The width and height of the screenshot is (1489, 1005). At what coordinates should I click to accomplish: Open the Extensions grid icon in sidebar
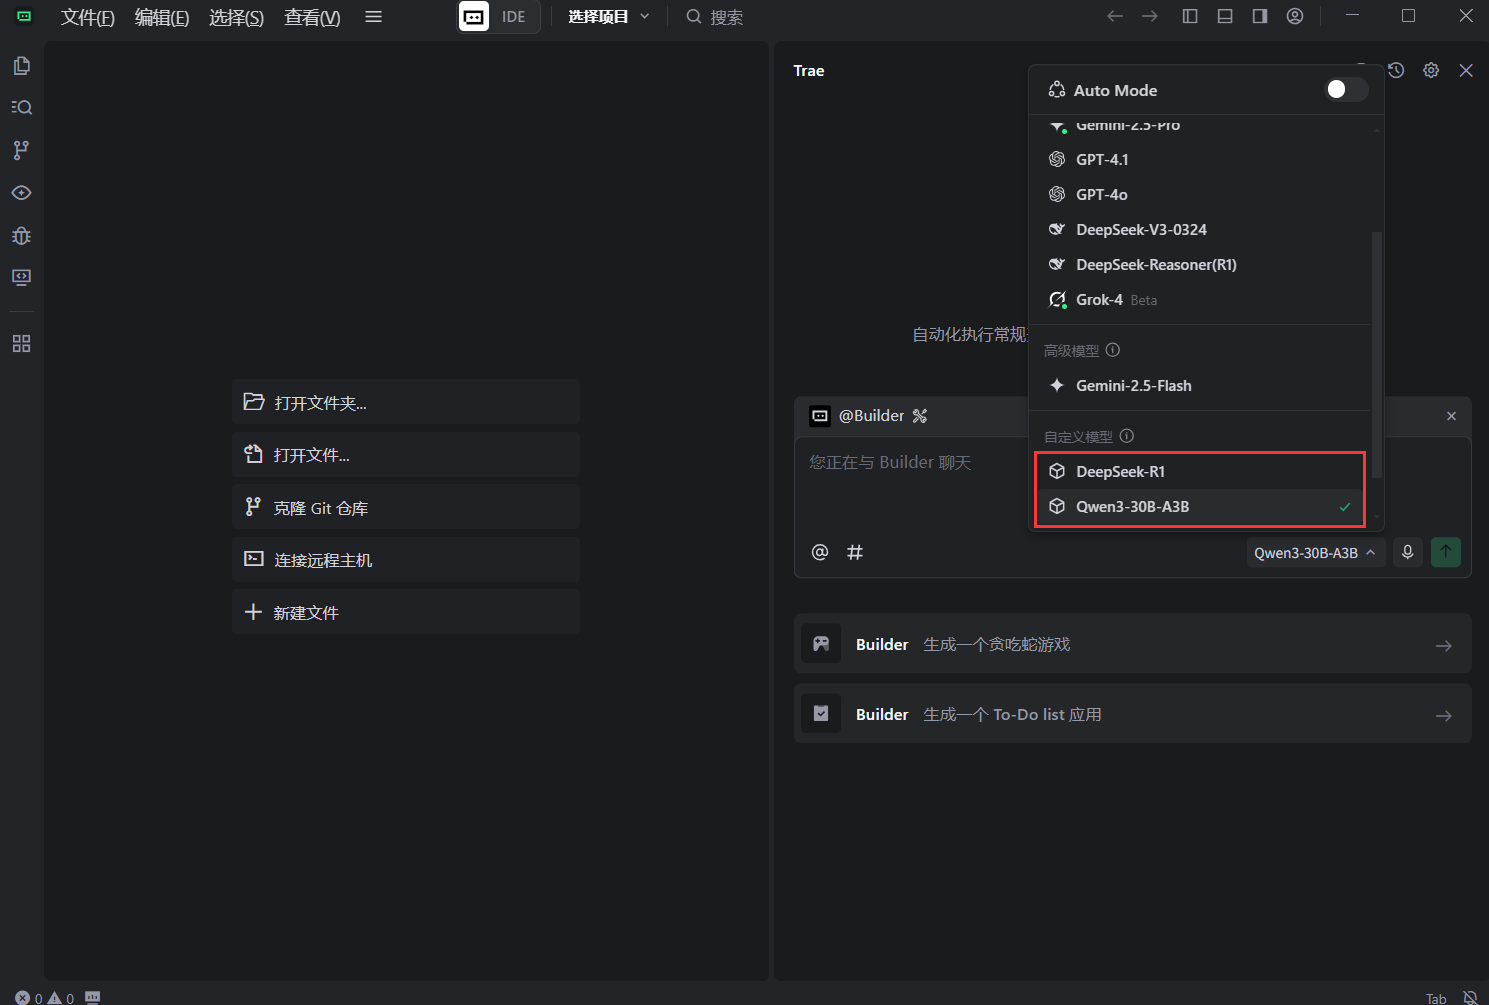[x=21, y=344]
